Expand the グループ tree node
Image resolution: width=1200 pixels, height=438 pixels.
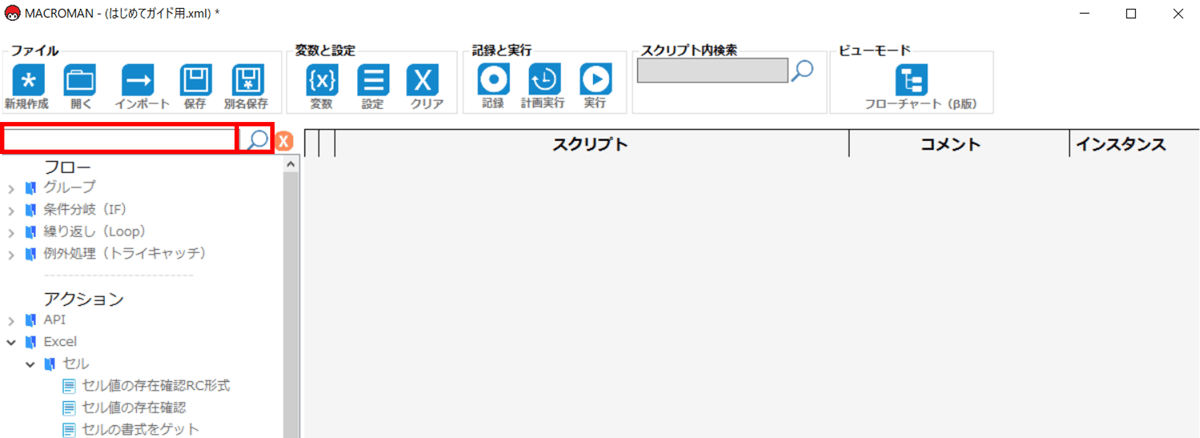pos(11,187)
